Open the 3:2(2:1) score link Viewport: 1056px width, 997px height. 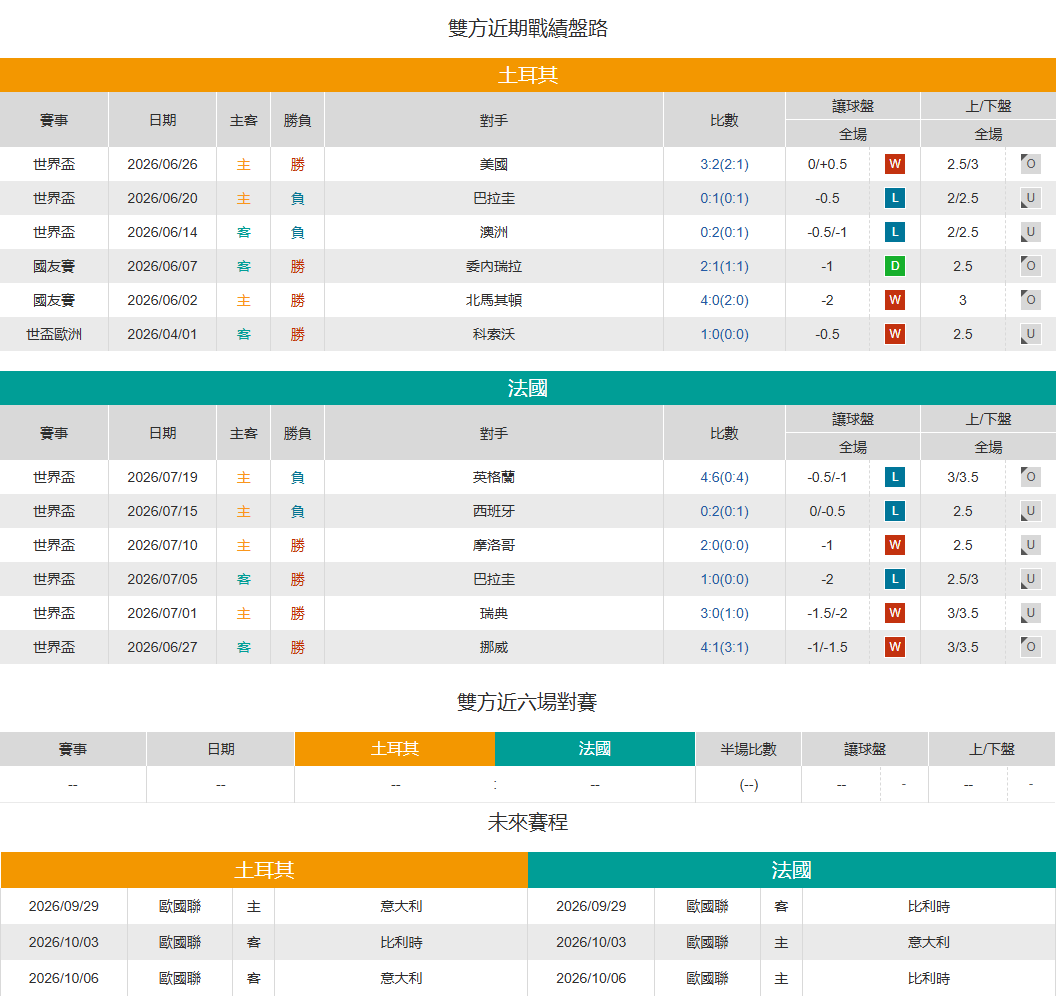pyautogui.click(x=724, y=164)
